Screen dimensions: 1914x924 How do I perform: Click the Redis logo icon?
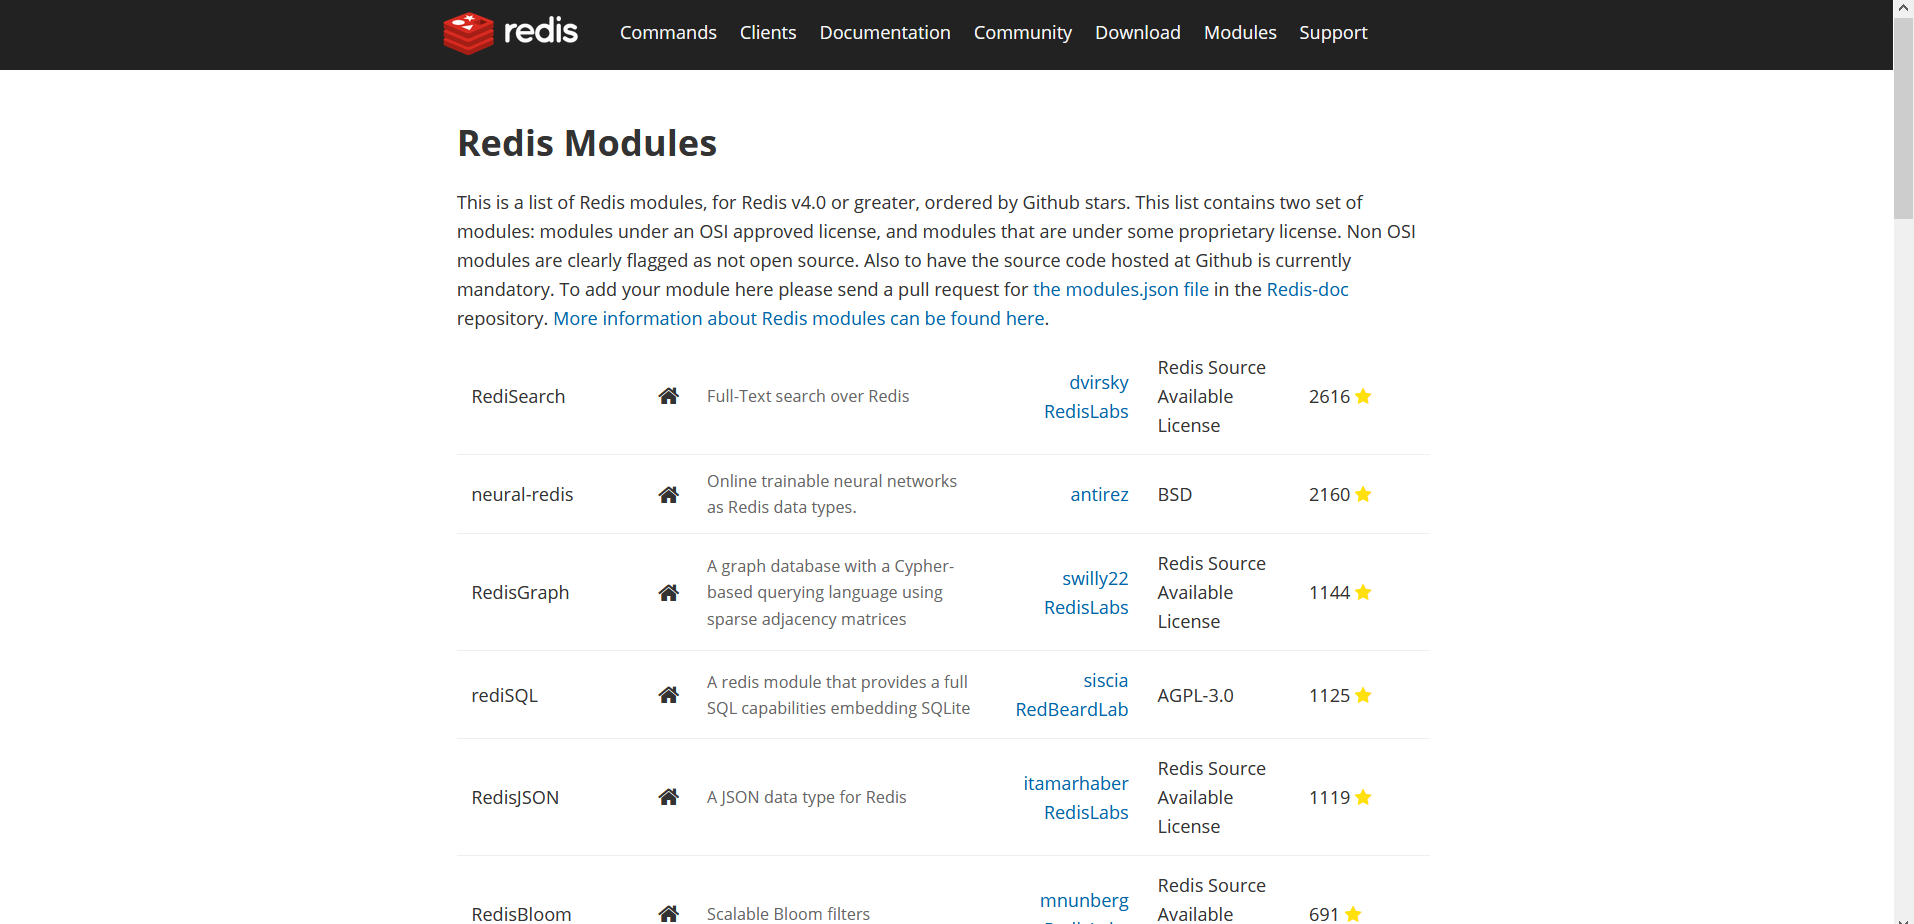click(469, 33)
